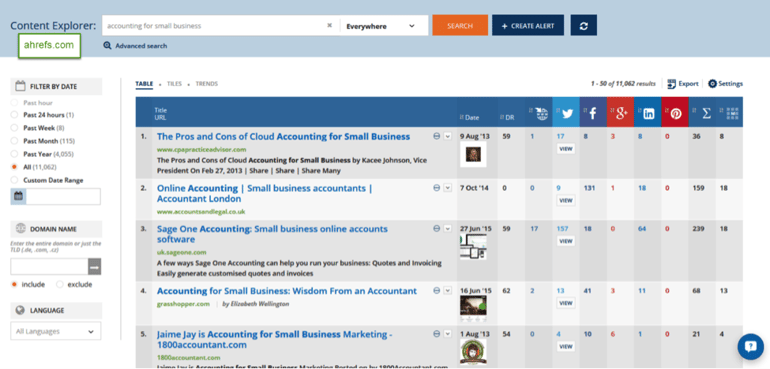Select the exclude domain radio
770x369 pixels.
click(x=60, y=284)
